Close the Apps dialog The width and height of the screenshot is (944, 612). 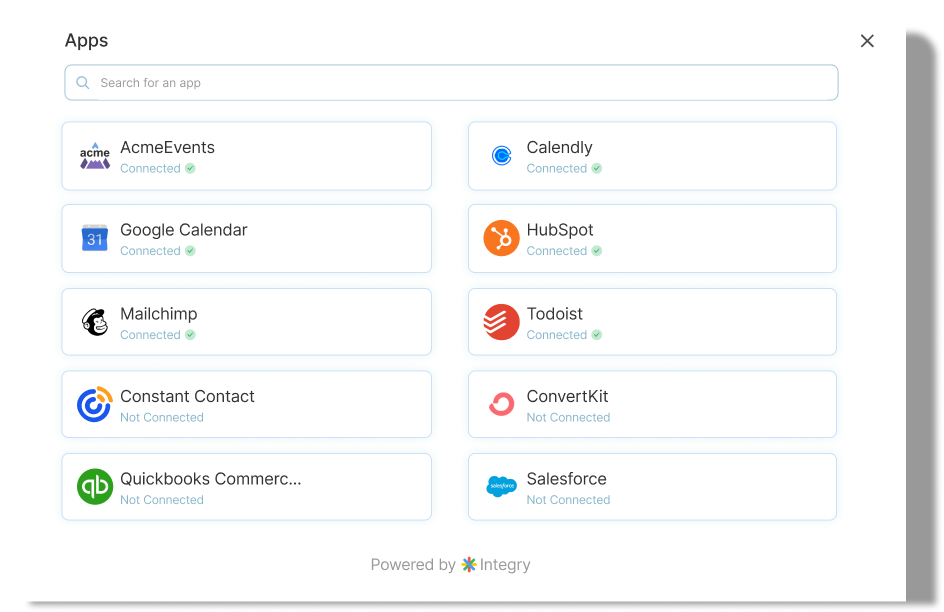(867, 41)
